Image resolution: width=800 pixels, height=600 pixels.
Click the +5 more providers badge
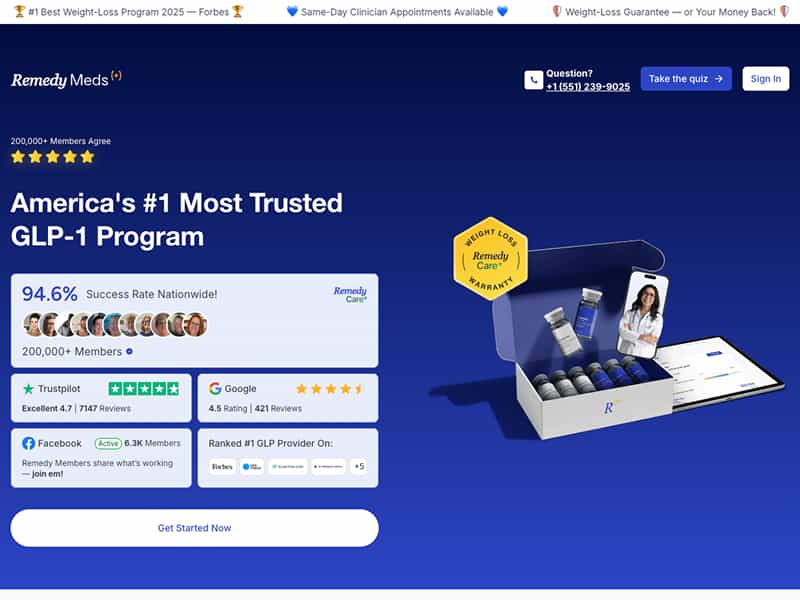[x=359, y=466]
